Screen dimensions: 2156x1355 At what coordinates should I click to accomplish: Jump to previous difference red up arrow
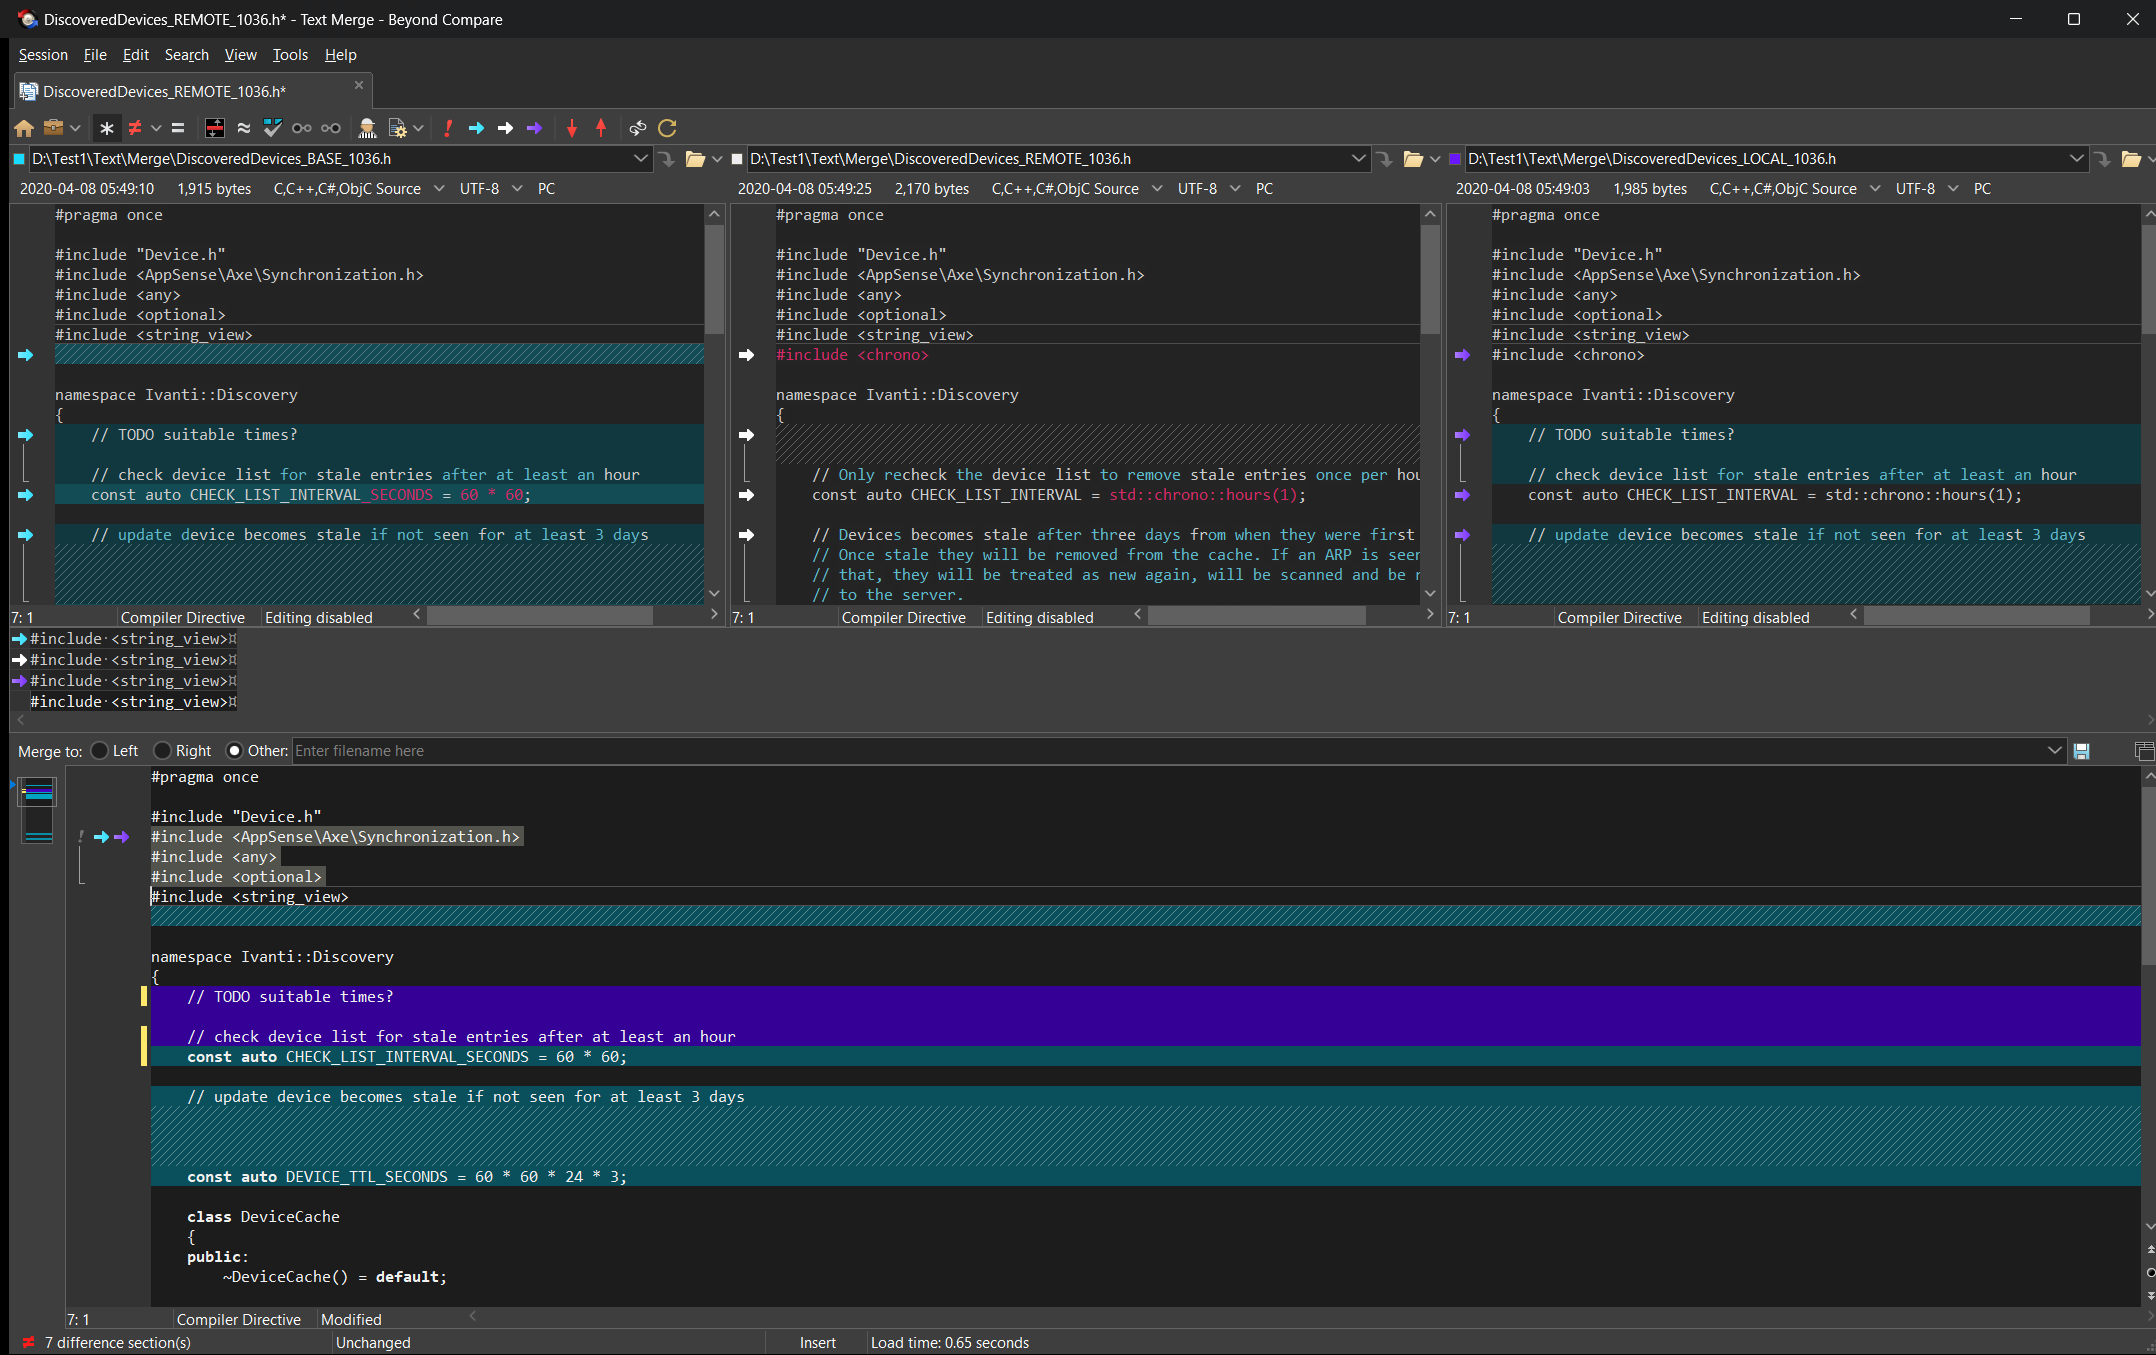tap(601, 128)
